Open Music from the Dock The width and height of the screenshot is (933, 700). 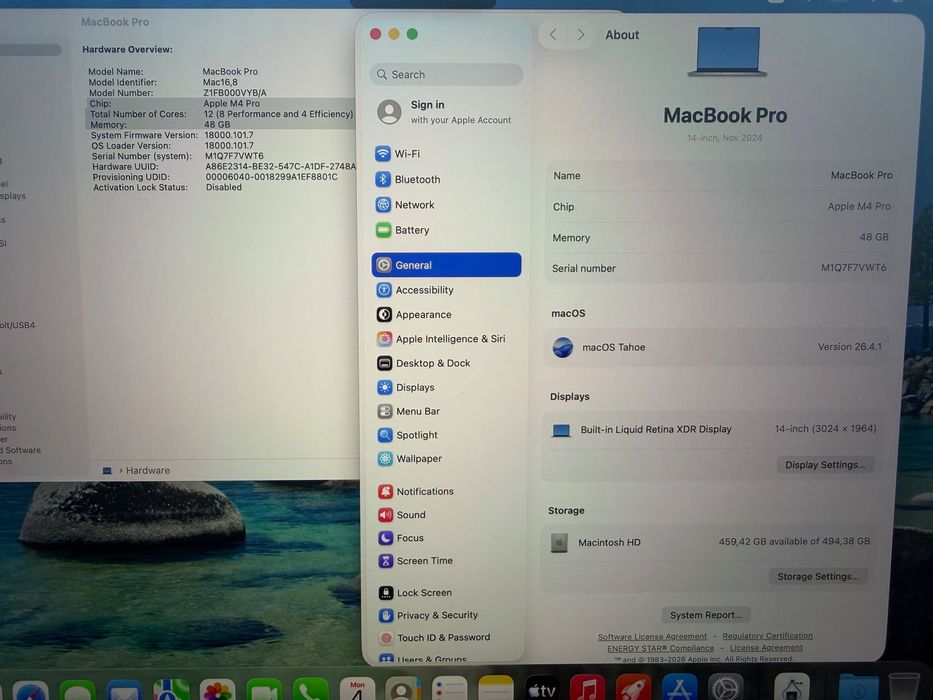pyautogui.click(x=588, y=688)
